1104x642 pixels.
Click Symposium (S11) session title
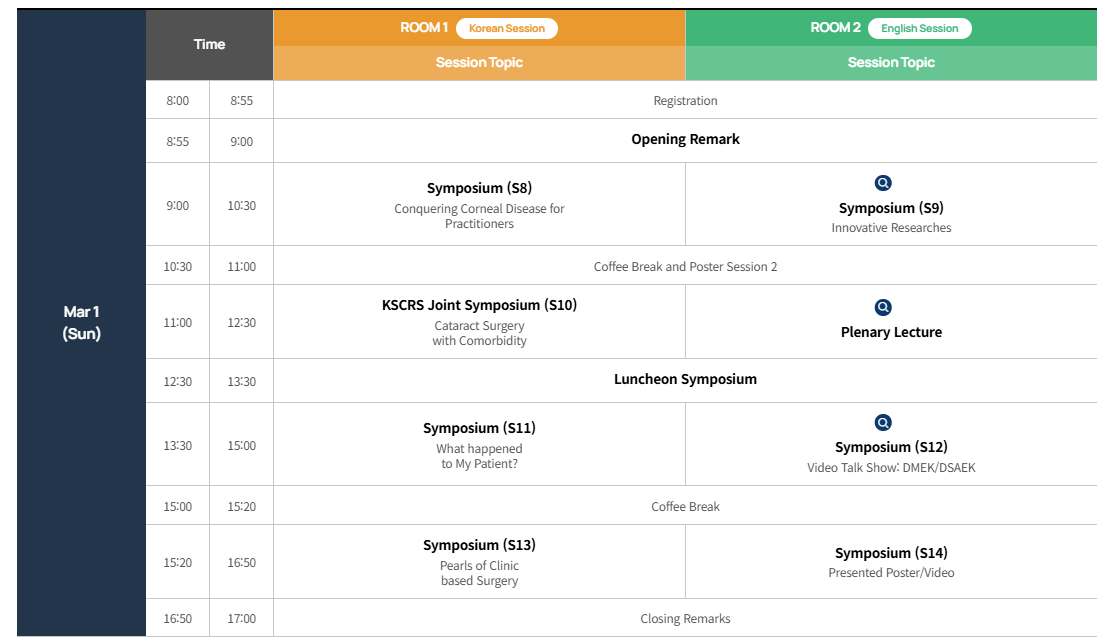(x=479, y=428)
